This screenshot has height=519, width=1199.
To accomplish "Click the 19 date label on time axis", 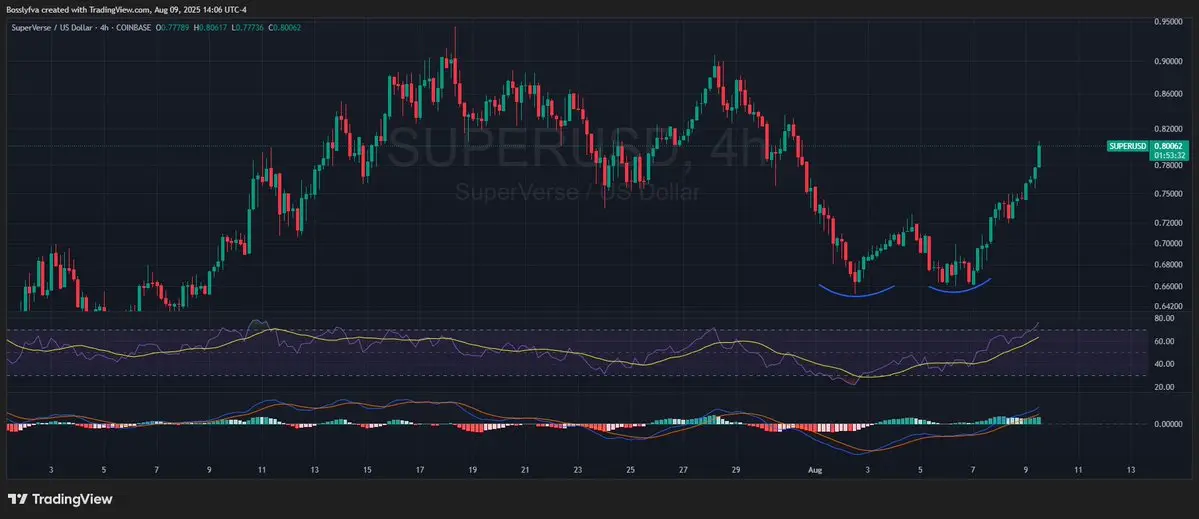I will pos(473,469).
